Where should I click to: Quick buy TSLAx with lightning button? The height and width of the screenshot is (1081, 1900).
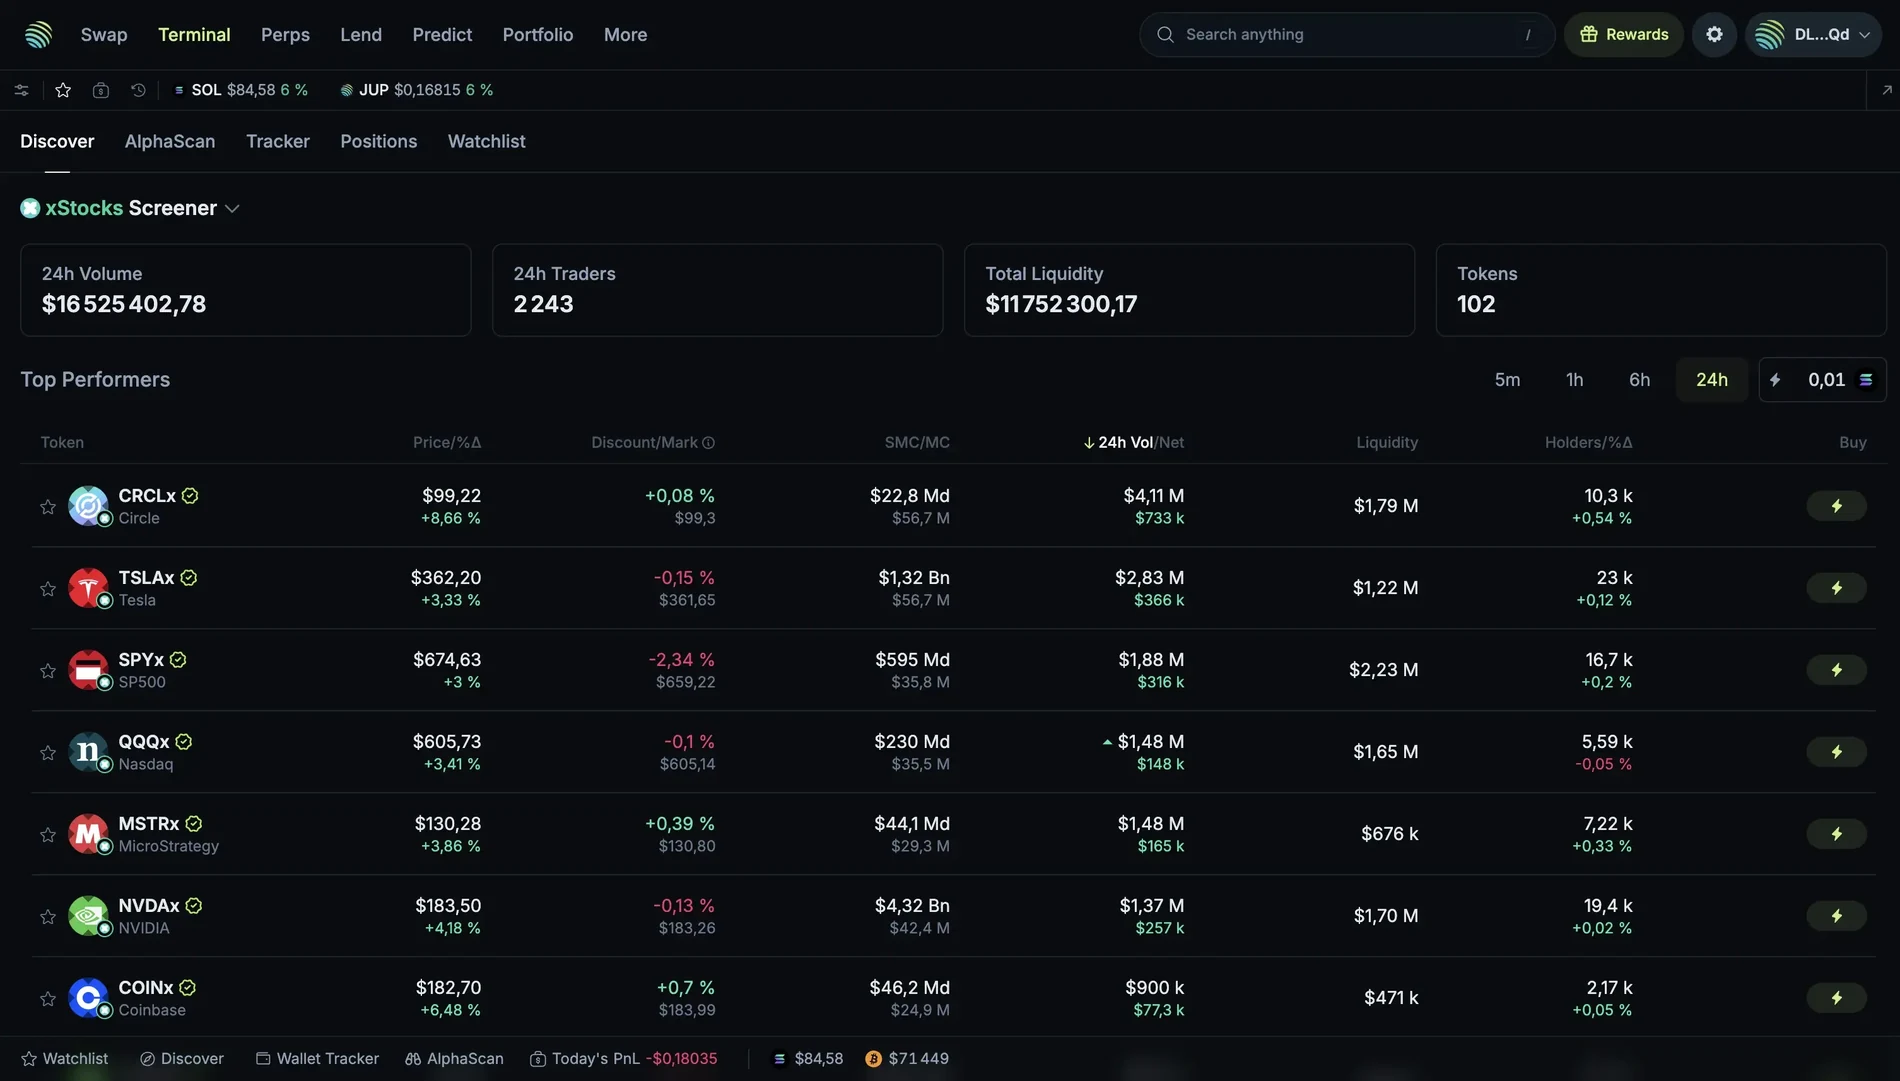(1836, 588)
